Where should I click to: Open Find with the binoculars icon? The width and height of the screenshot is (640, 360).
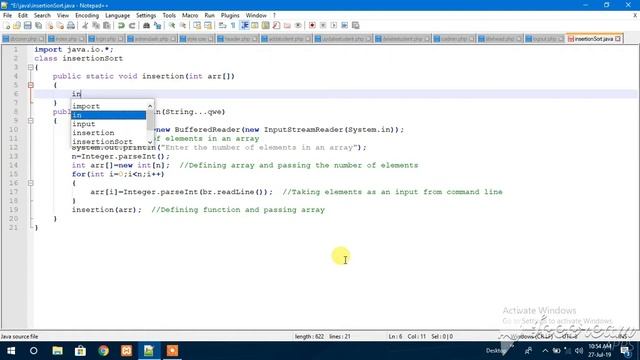point(146,25)
